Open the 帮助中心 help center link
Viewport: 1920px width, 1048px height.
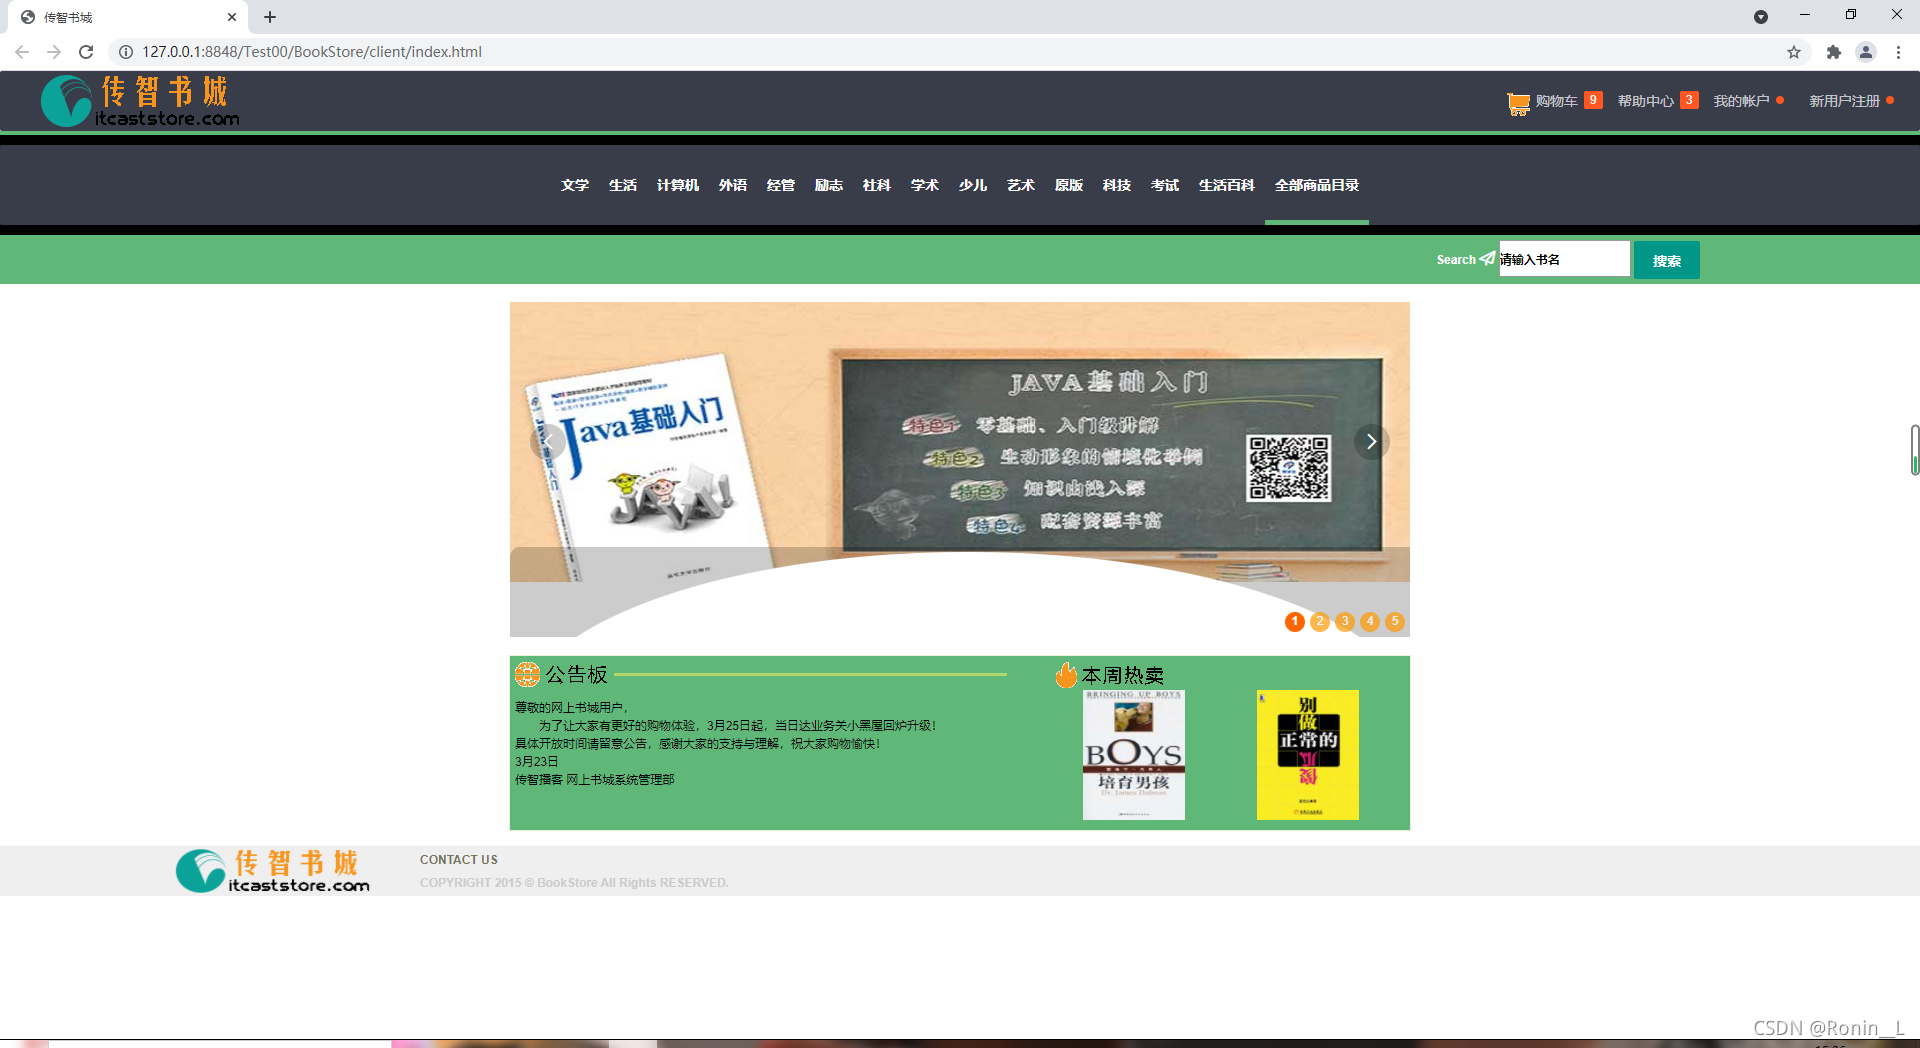coord(1645,101)
